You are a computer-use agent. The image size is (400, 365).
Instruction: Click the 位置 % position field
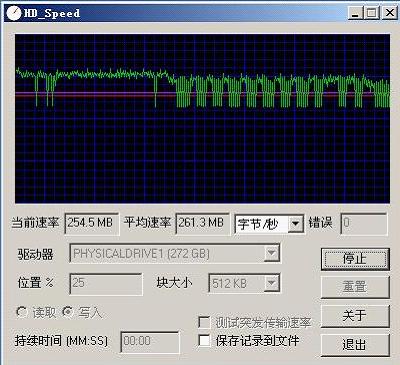click(x=106, y=284)
